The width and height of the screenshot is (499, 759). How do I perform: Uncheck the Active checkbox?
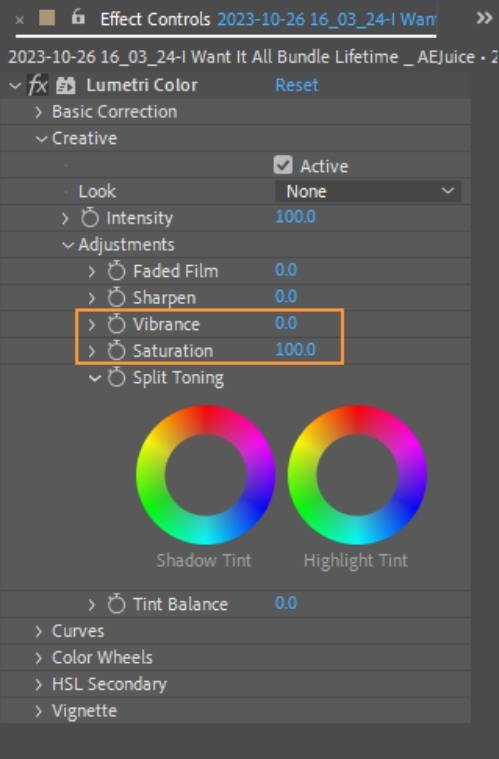coord(283,165)
